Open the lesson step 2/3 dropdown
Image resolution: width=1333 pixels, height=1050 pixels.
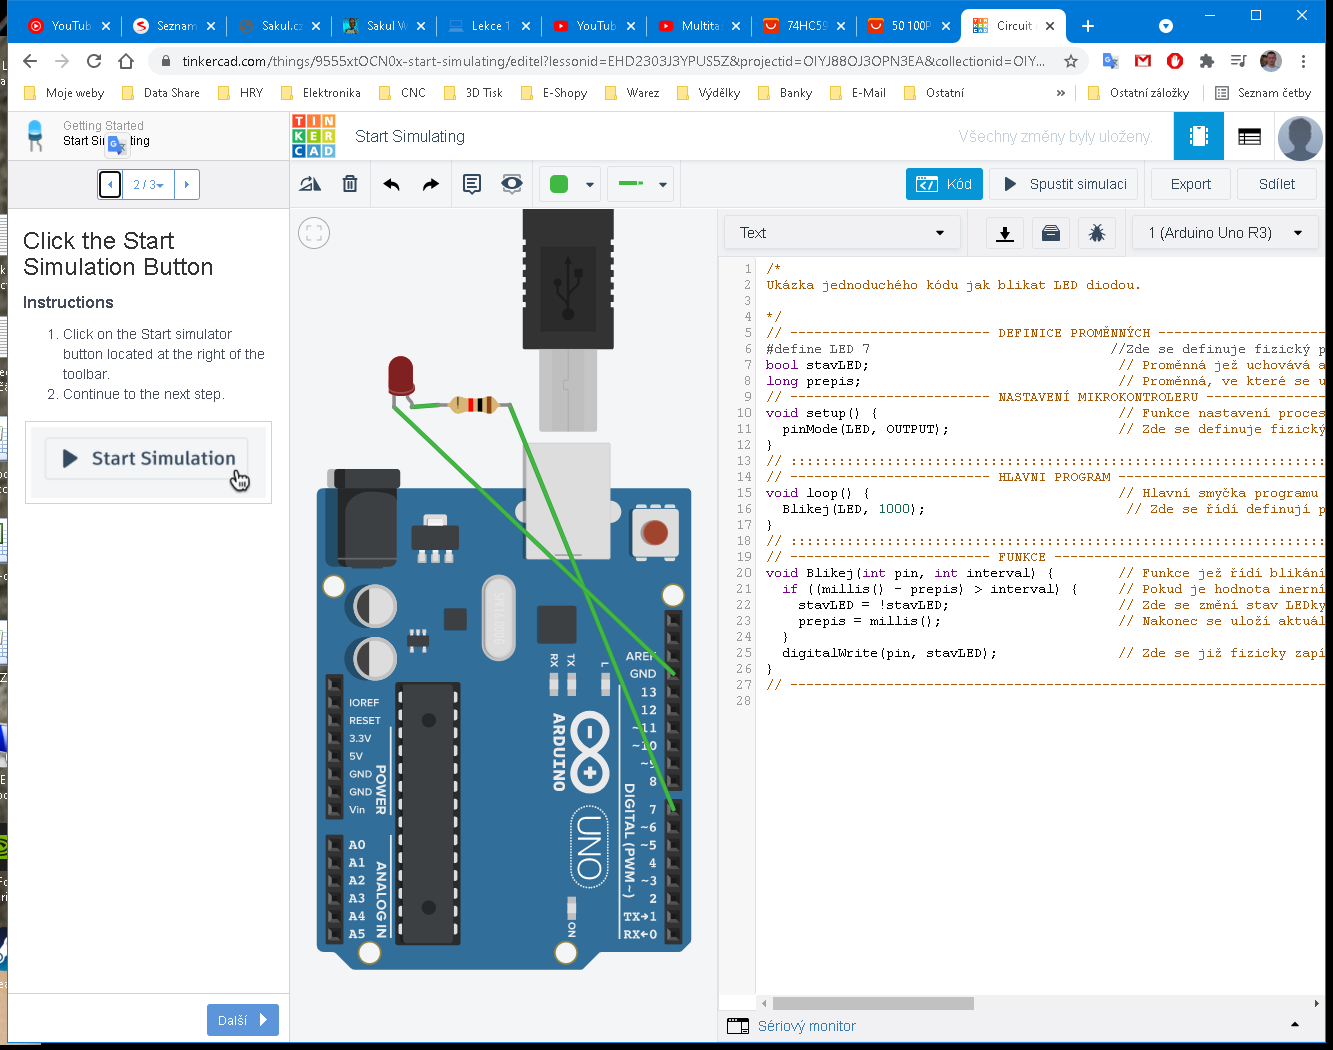148,185
